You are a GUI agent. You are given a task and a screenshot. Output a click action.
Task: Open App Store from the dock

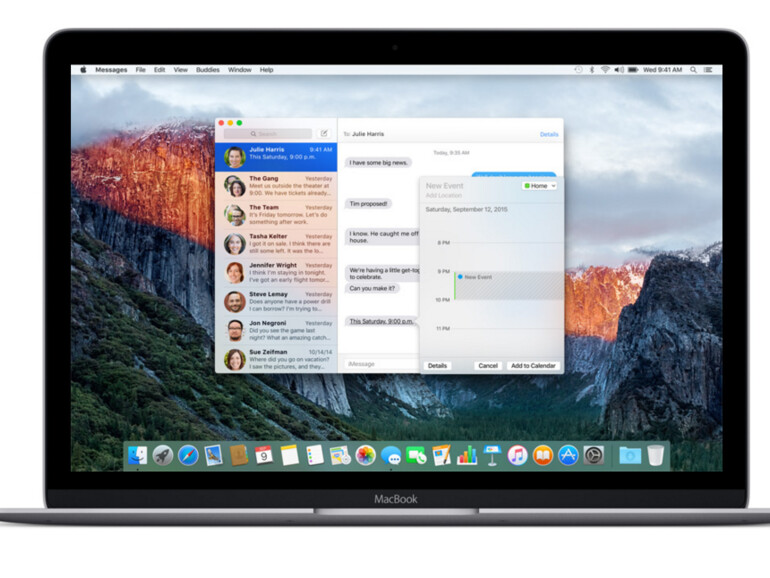pyautogui.click(x=568, y=455)
